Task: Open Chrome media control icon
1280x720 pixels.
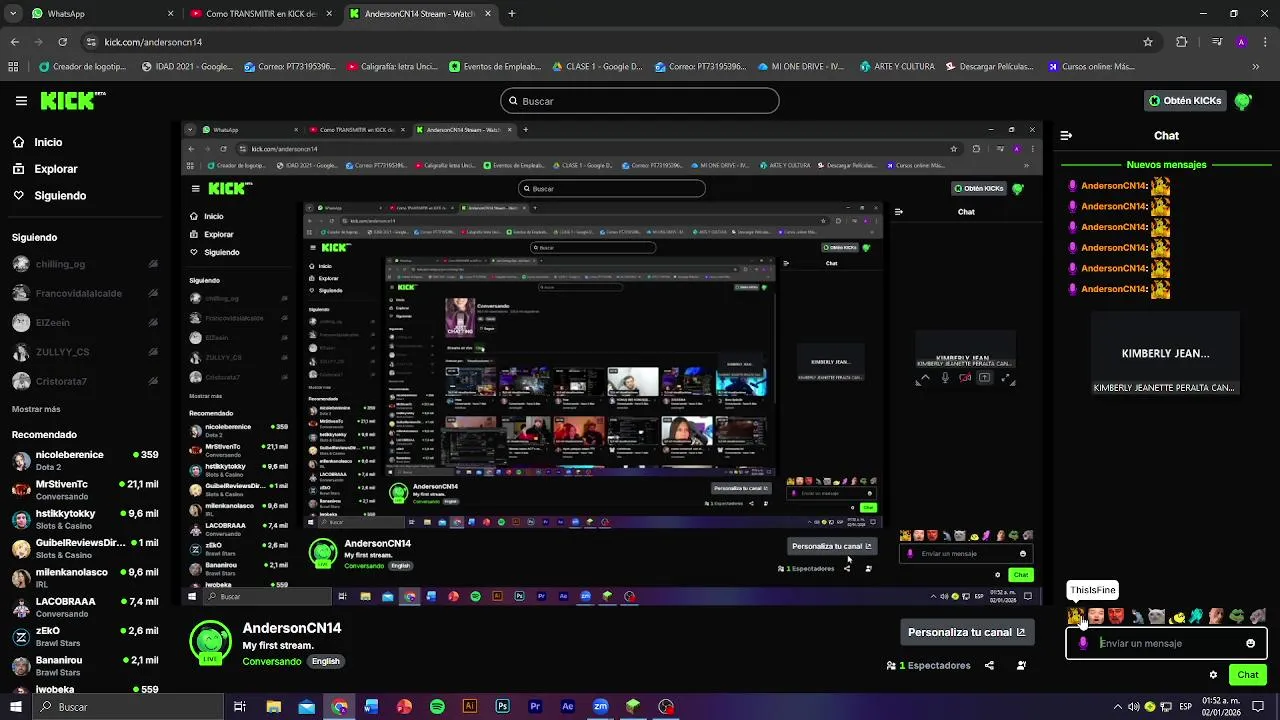Action: click(1216, 42)
